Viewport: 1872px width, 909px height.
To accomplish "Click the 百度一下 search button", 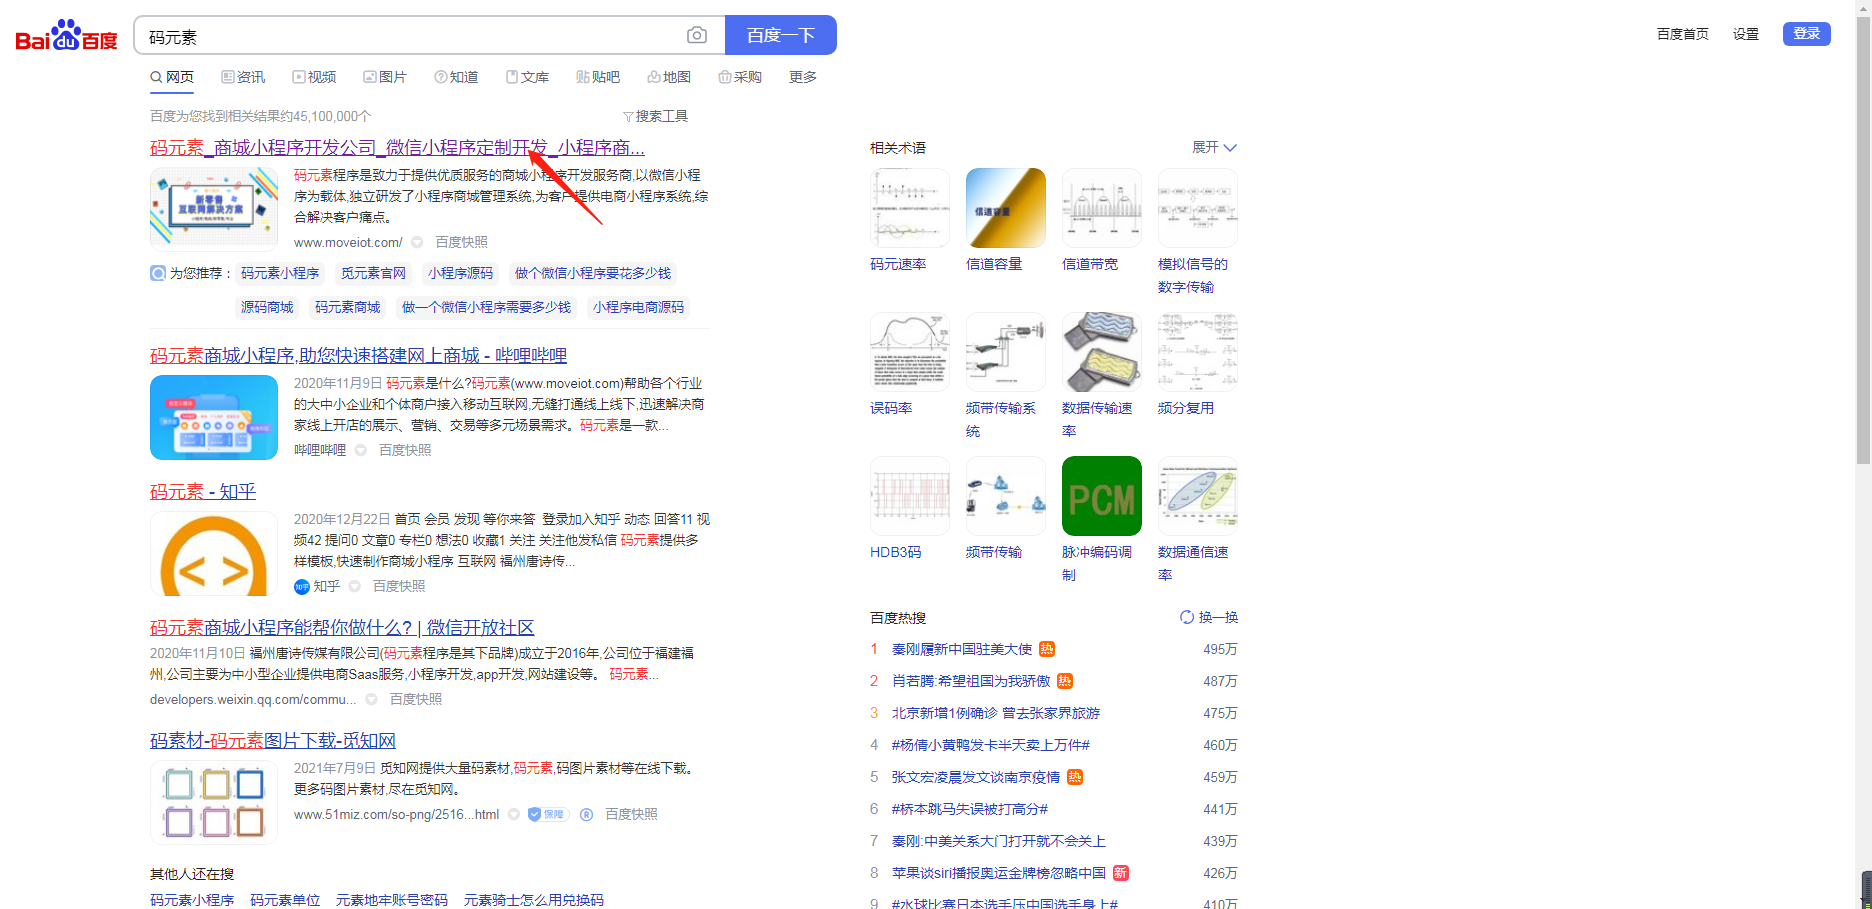I will 780,35.
